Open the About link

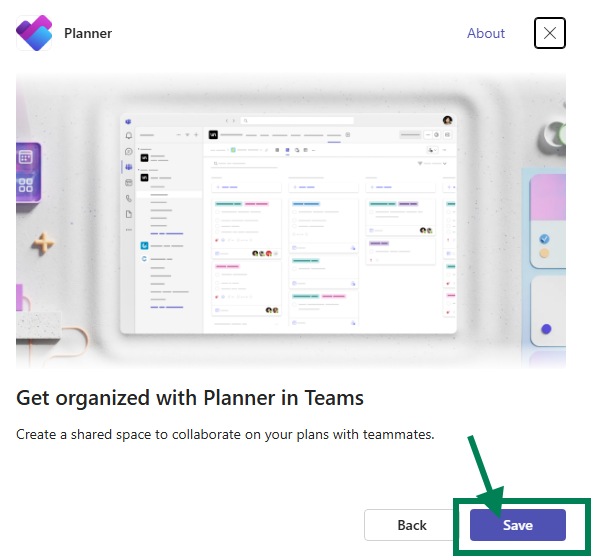[486, 33]
